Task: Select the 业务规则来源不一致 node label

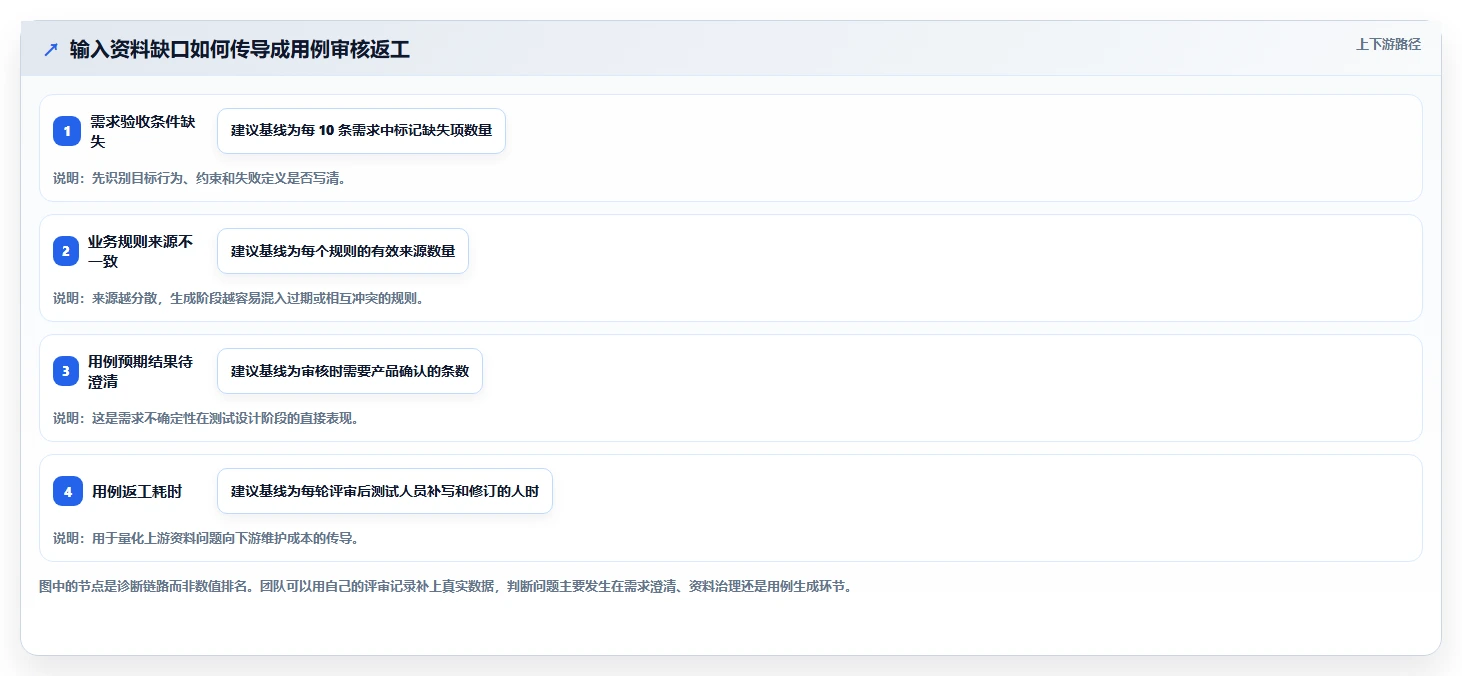Action: coord(140,251)
